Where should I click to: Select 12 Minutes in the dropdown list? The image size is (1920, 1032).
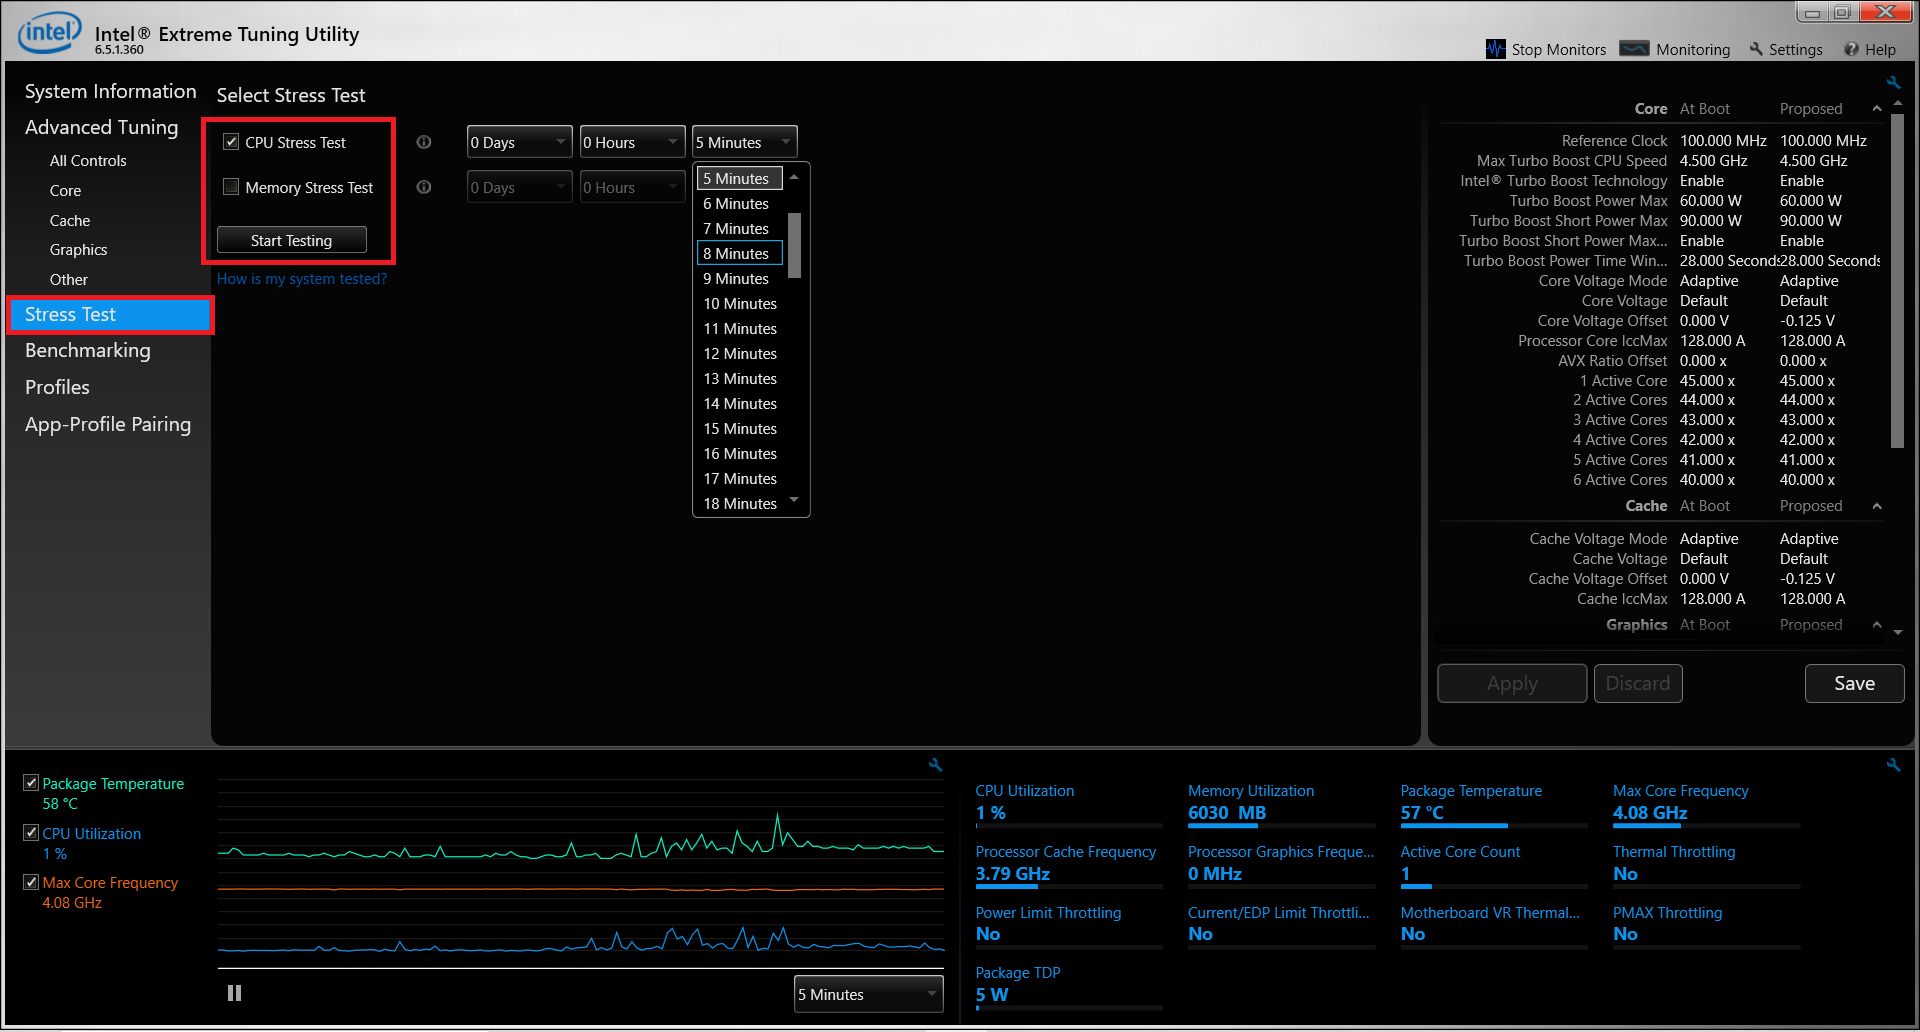click(740, 353)
